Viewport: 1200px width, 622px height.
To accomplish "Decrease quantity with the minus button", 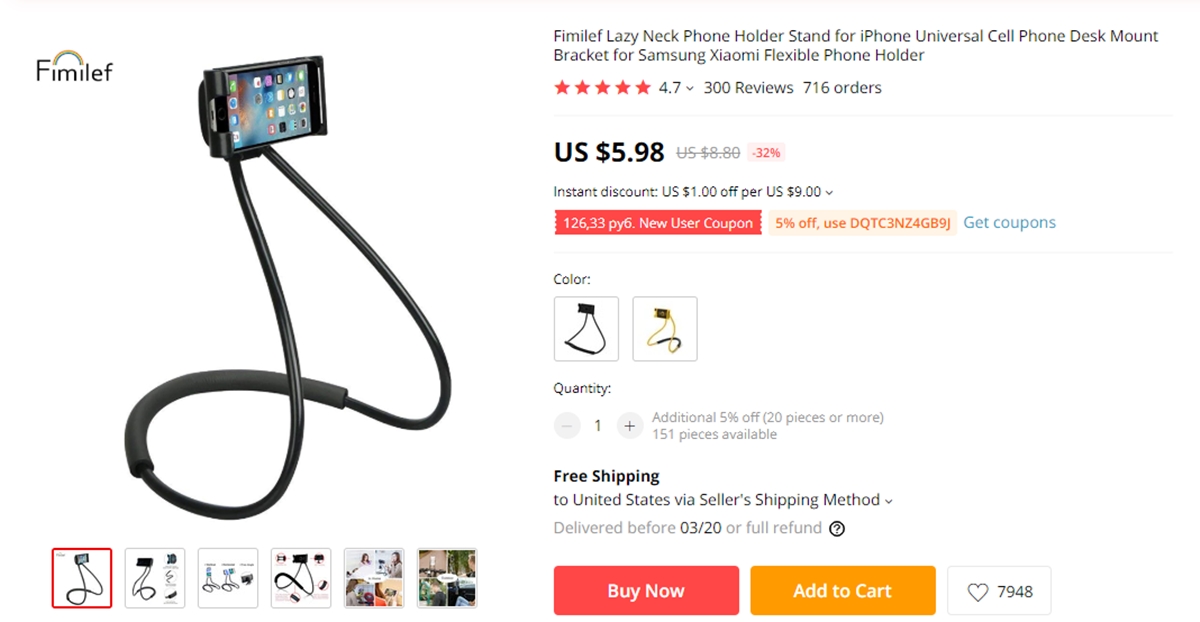I will coord(567,425).
